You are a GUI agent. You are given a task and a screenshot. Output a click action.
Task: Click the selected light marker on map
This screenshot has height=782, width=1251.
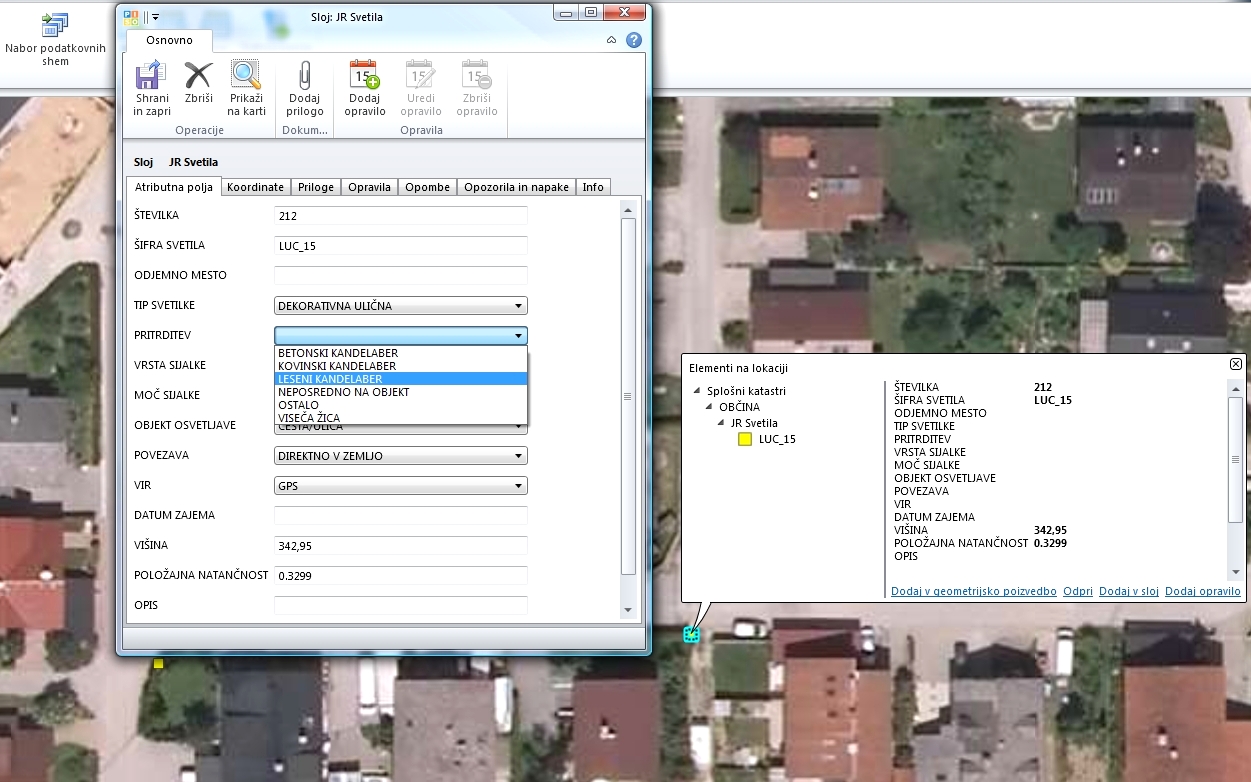click(690, 634)
